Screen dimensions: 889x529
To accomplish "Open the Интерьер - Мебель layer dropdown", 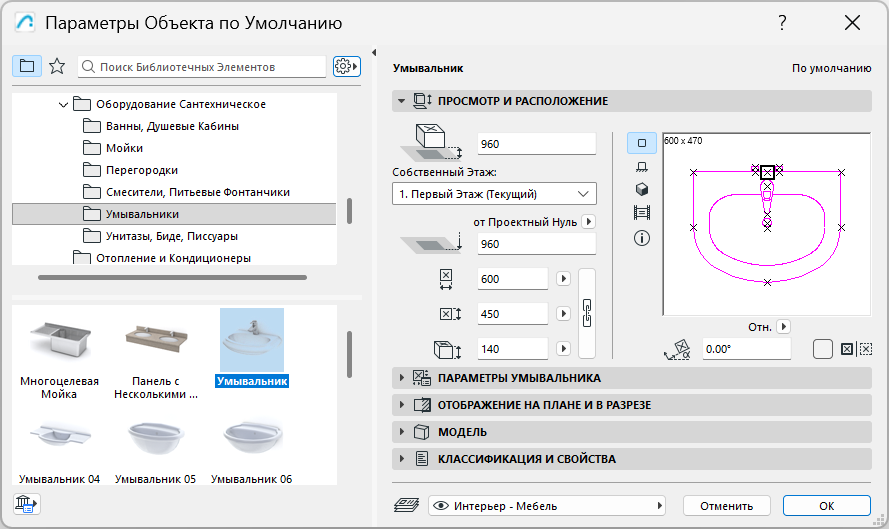I will pos(547,506).
